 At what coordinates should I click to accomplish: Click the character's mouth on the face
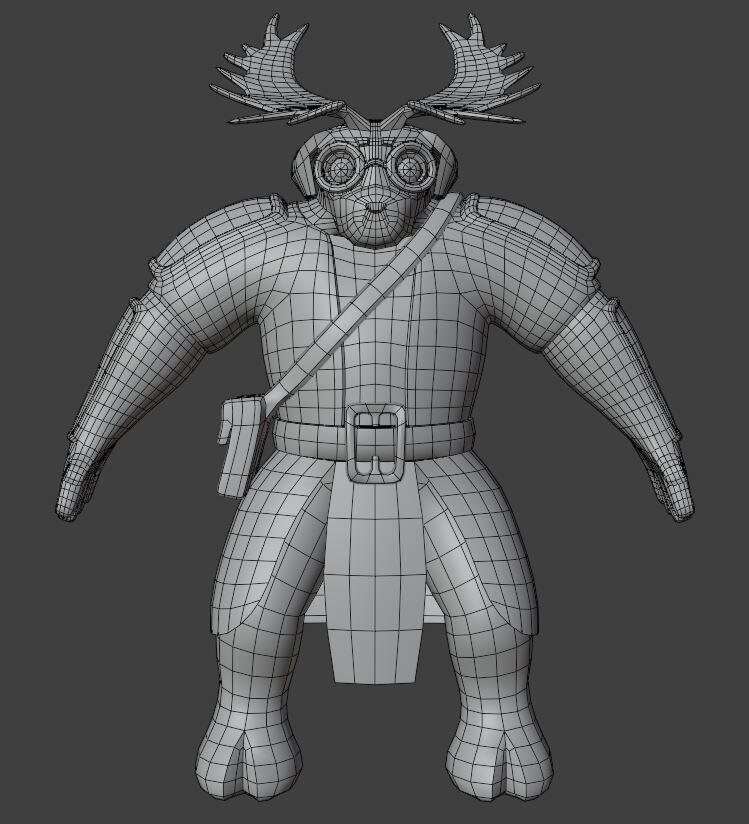374,207
